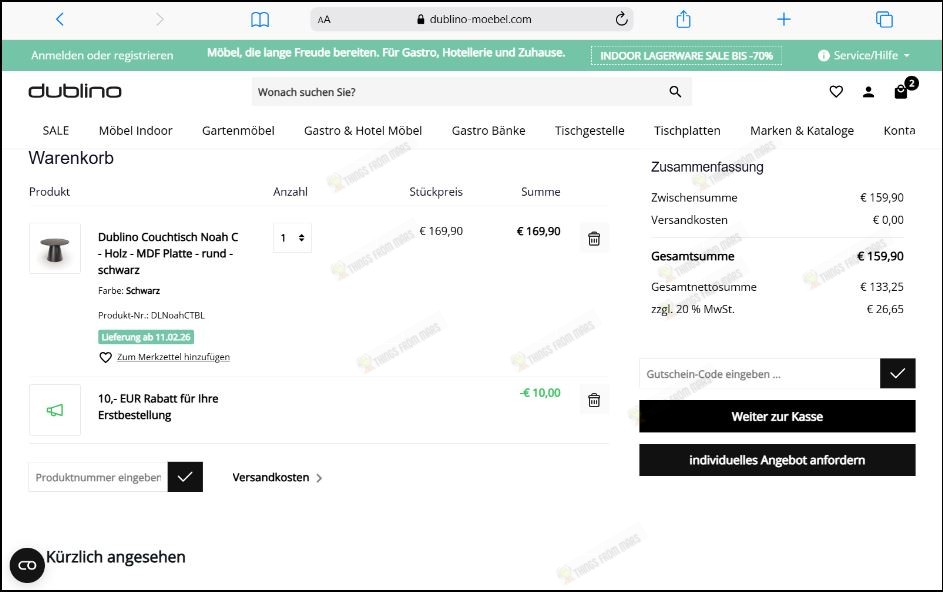Delete the Couchtisch Noah via its trash icon
The height and width of the screenshot is (592, 943).
pos(594,238)
